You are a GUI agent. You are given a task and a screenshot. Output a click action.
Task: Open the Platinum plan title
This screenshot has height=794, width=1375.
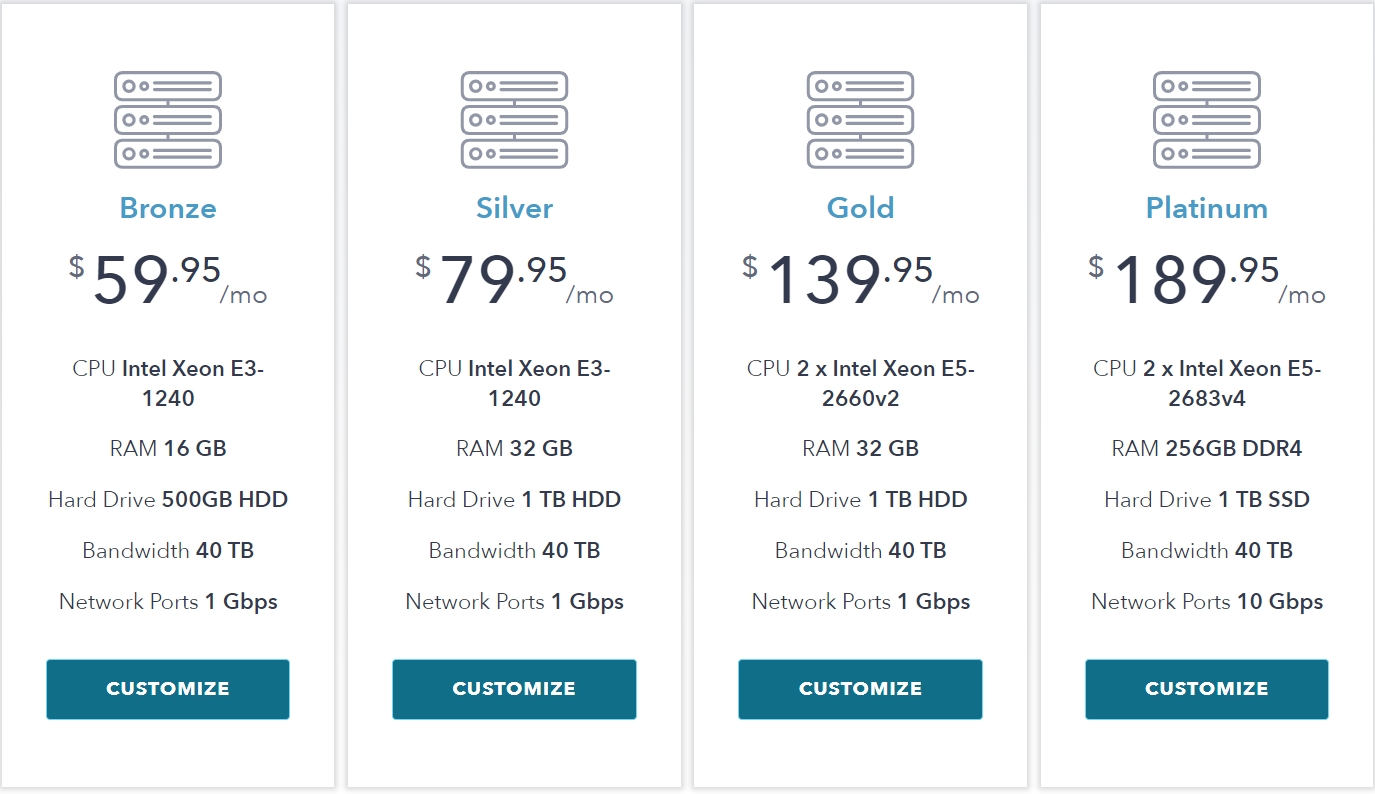pyautogui.click(x=1207, y=208)
